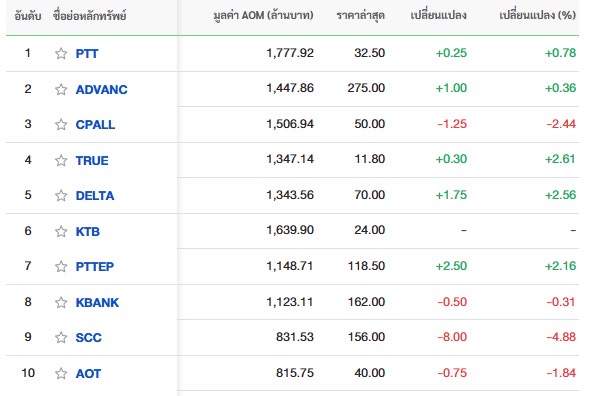The height and width of the screenshot is (396, 600).
Task: Sort by มูลค่า AOM (ล้านบาท) column header
Action: (x=263, y=15)
